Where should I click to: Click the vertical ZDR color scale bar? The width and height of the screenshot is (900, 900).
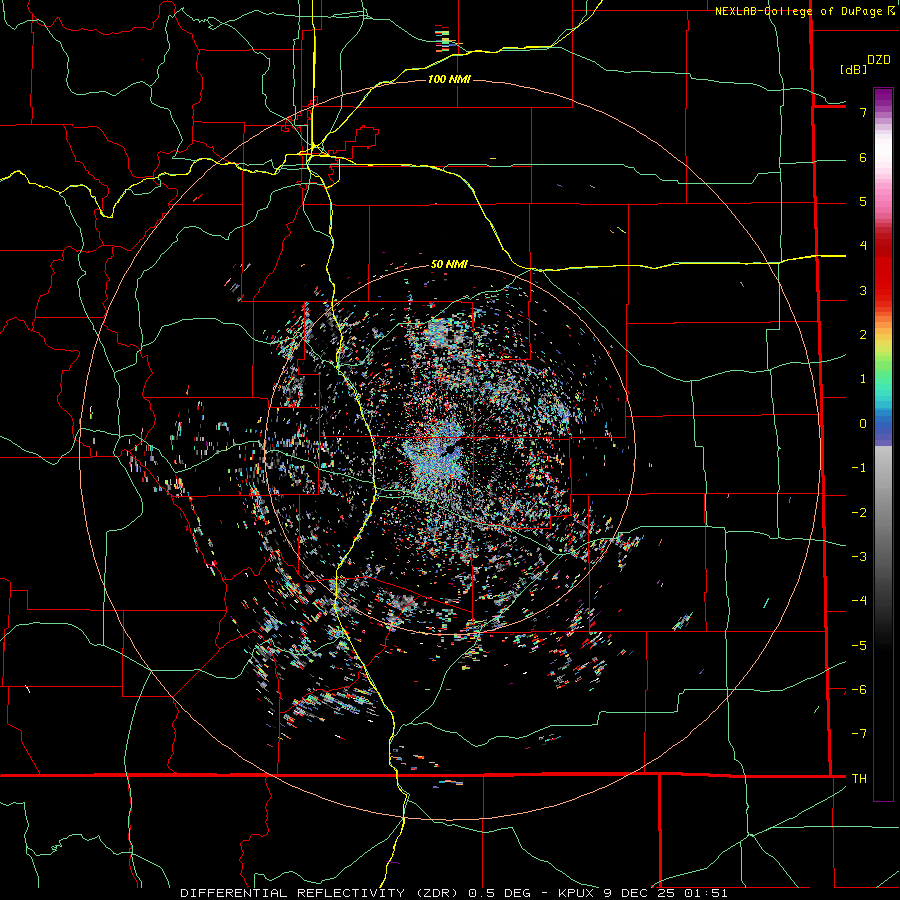[883, 444]
